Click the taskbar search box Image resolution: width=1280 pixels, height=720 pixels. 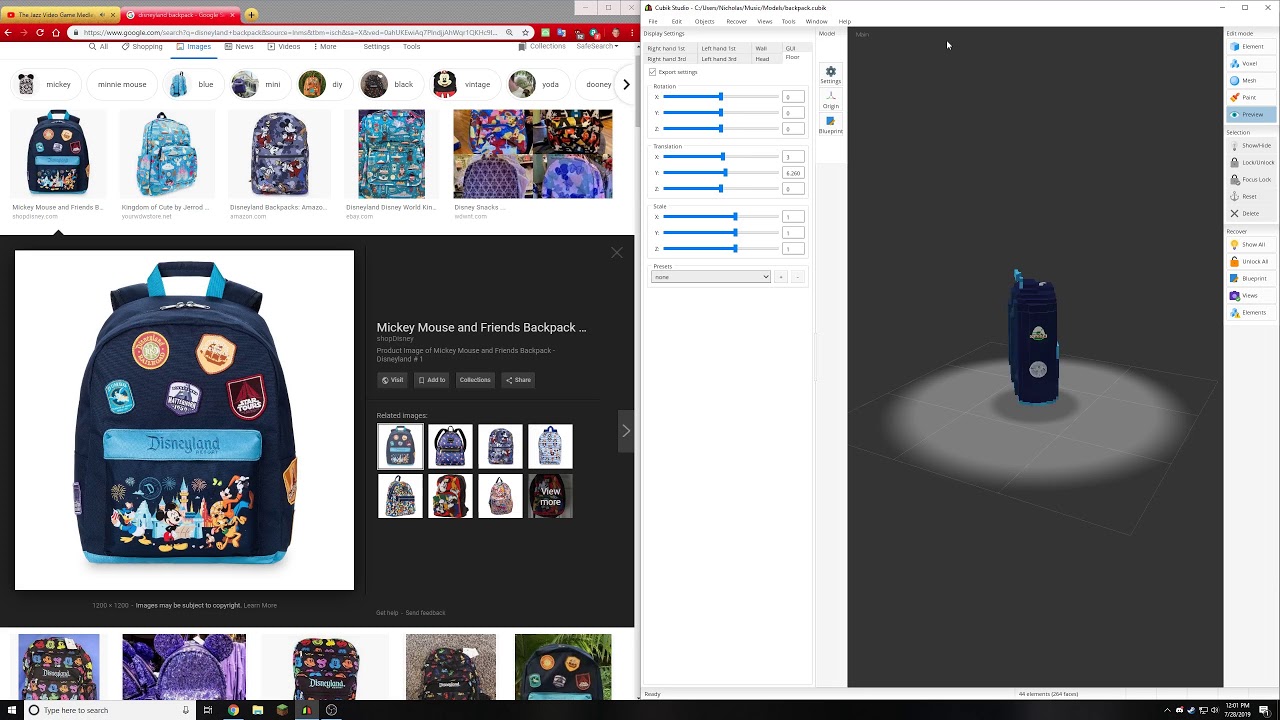coord(110,710)
